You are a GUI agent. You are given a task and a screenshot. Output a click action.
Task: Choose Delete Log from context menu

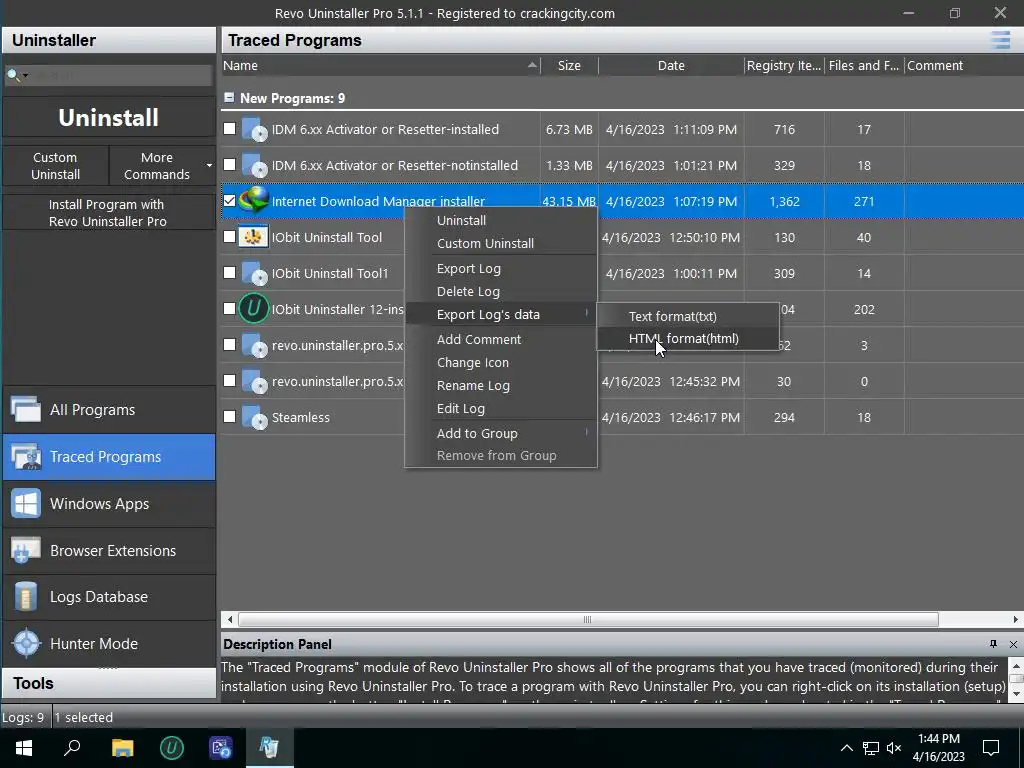coord(501,292)
